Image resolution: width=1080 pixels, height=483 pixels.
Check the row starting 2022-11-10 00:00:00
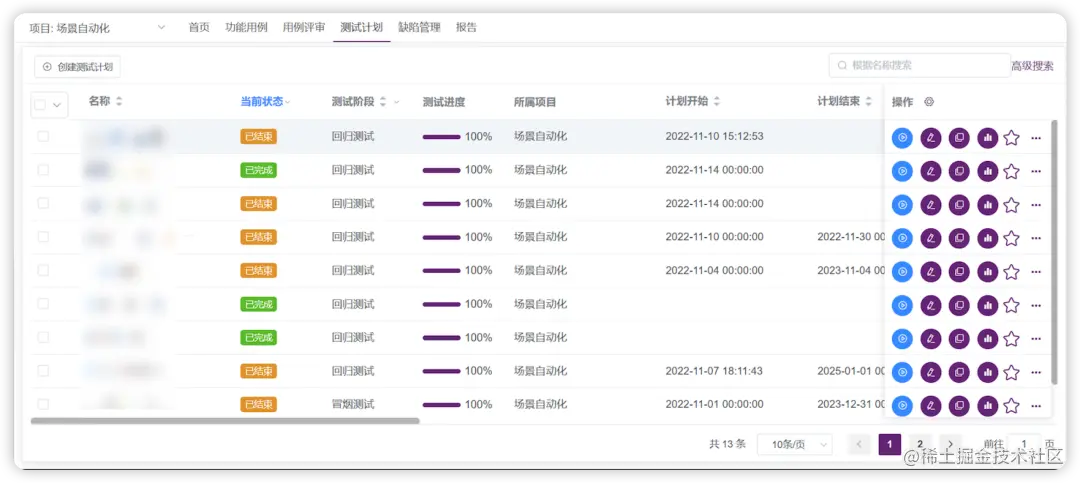click(x=43, y=236)
